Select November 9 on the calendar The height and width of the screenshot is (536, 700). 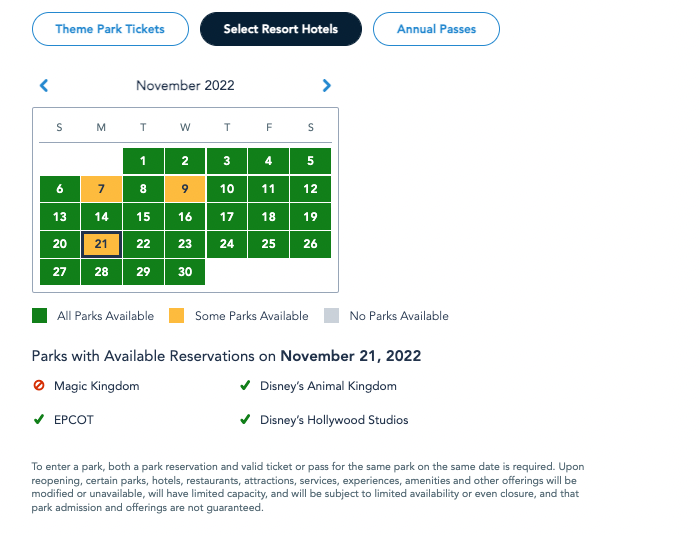(x=185, y=188)
